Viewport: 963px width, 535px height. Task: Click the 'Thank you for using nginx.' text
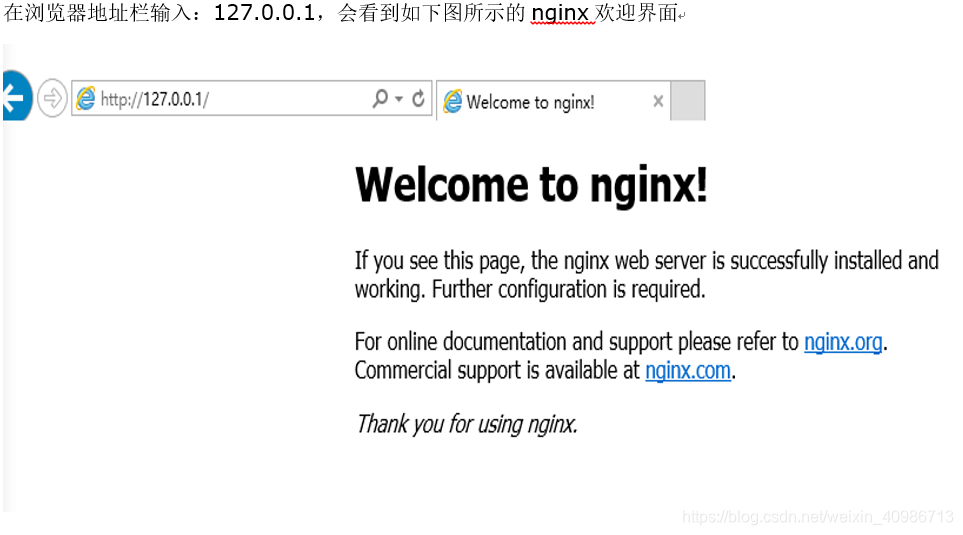pos(467,424)
